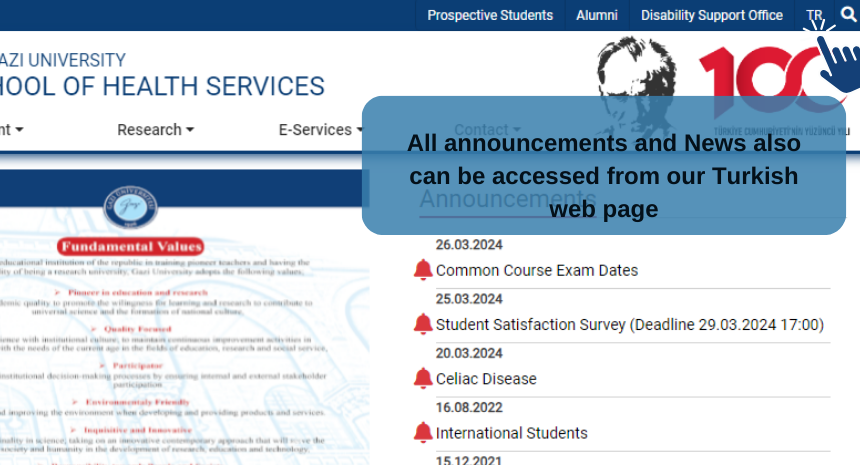Click the Announcements heading
This screenshot has height=465, width=860.
tap(508, 199)
